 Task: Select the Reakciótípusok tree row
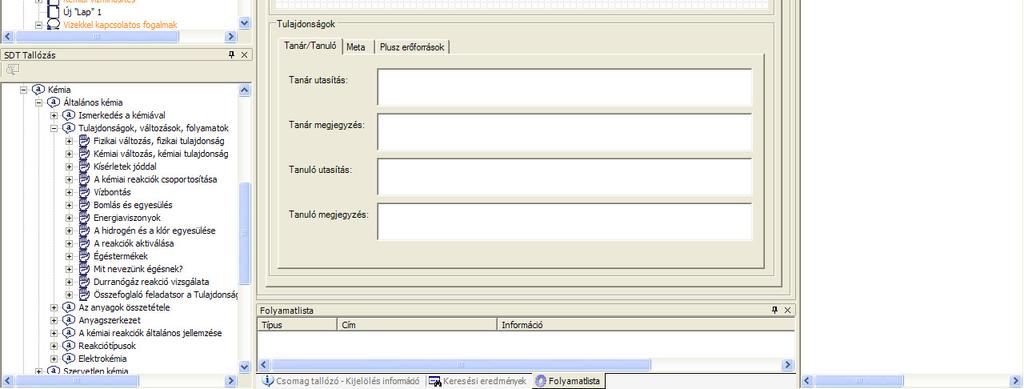(x=107, y=346)
